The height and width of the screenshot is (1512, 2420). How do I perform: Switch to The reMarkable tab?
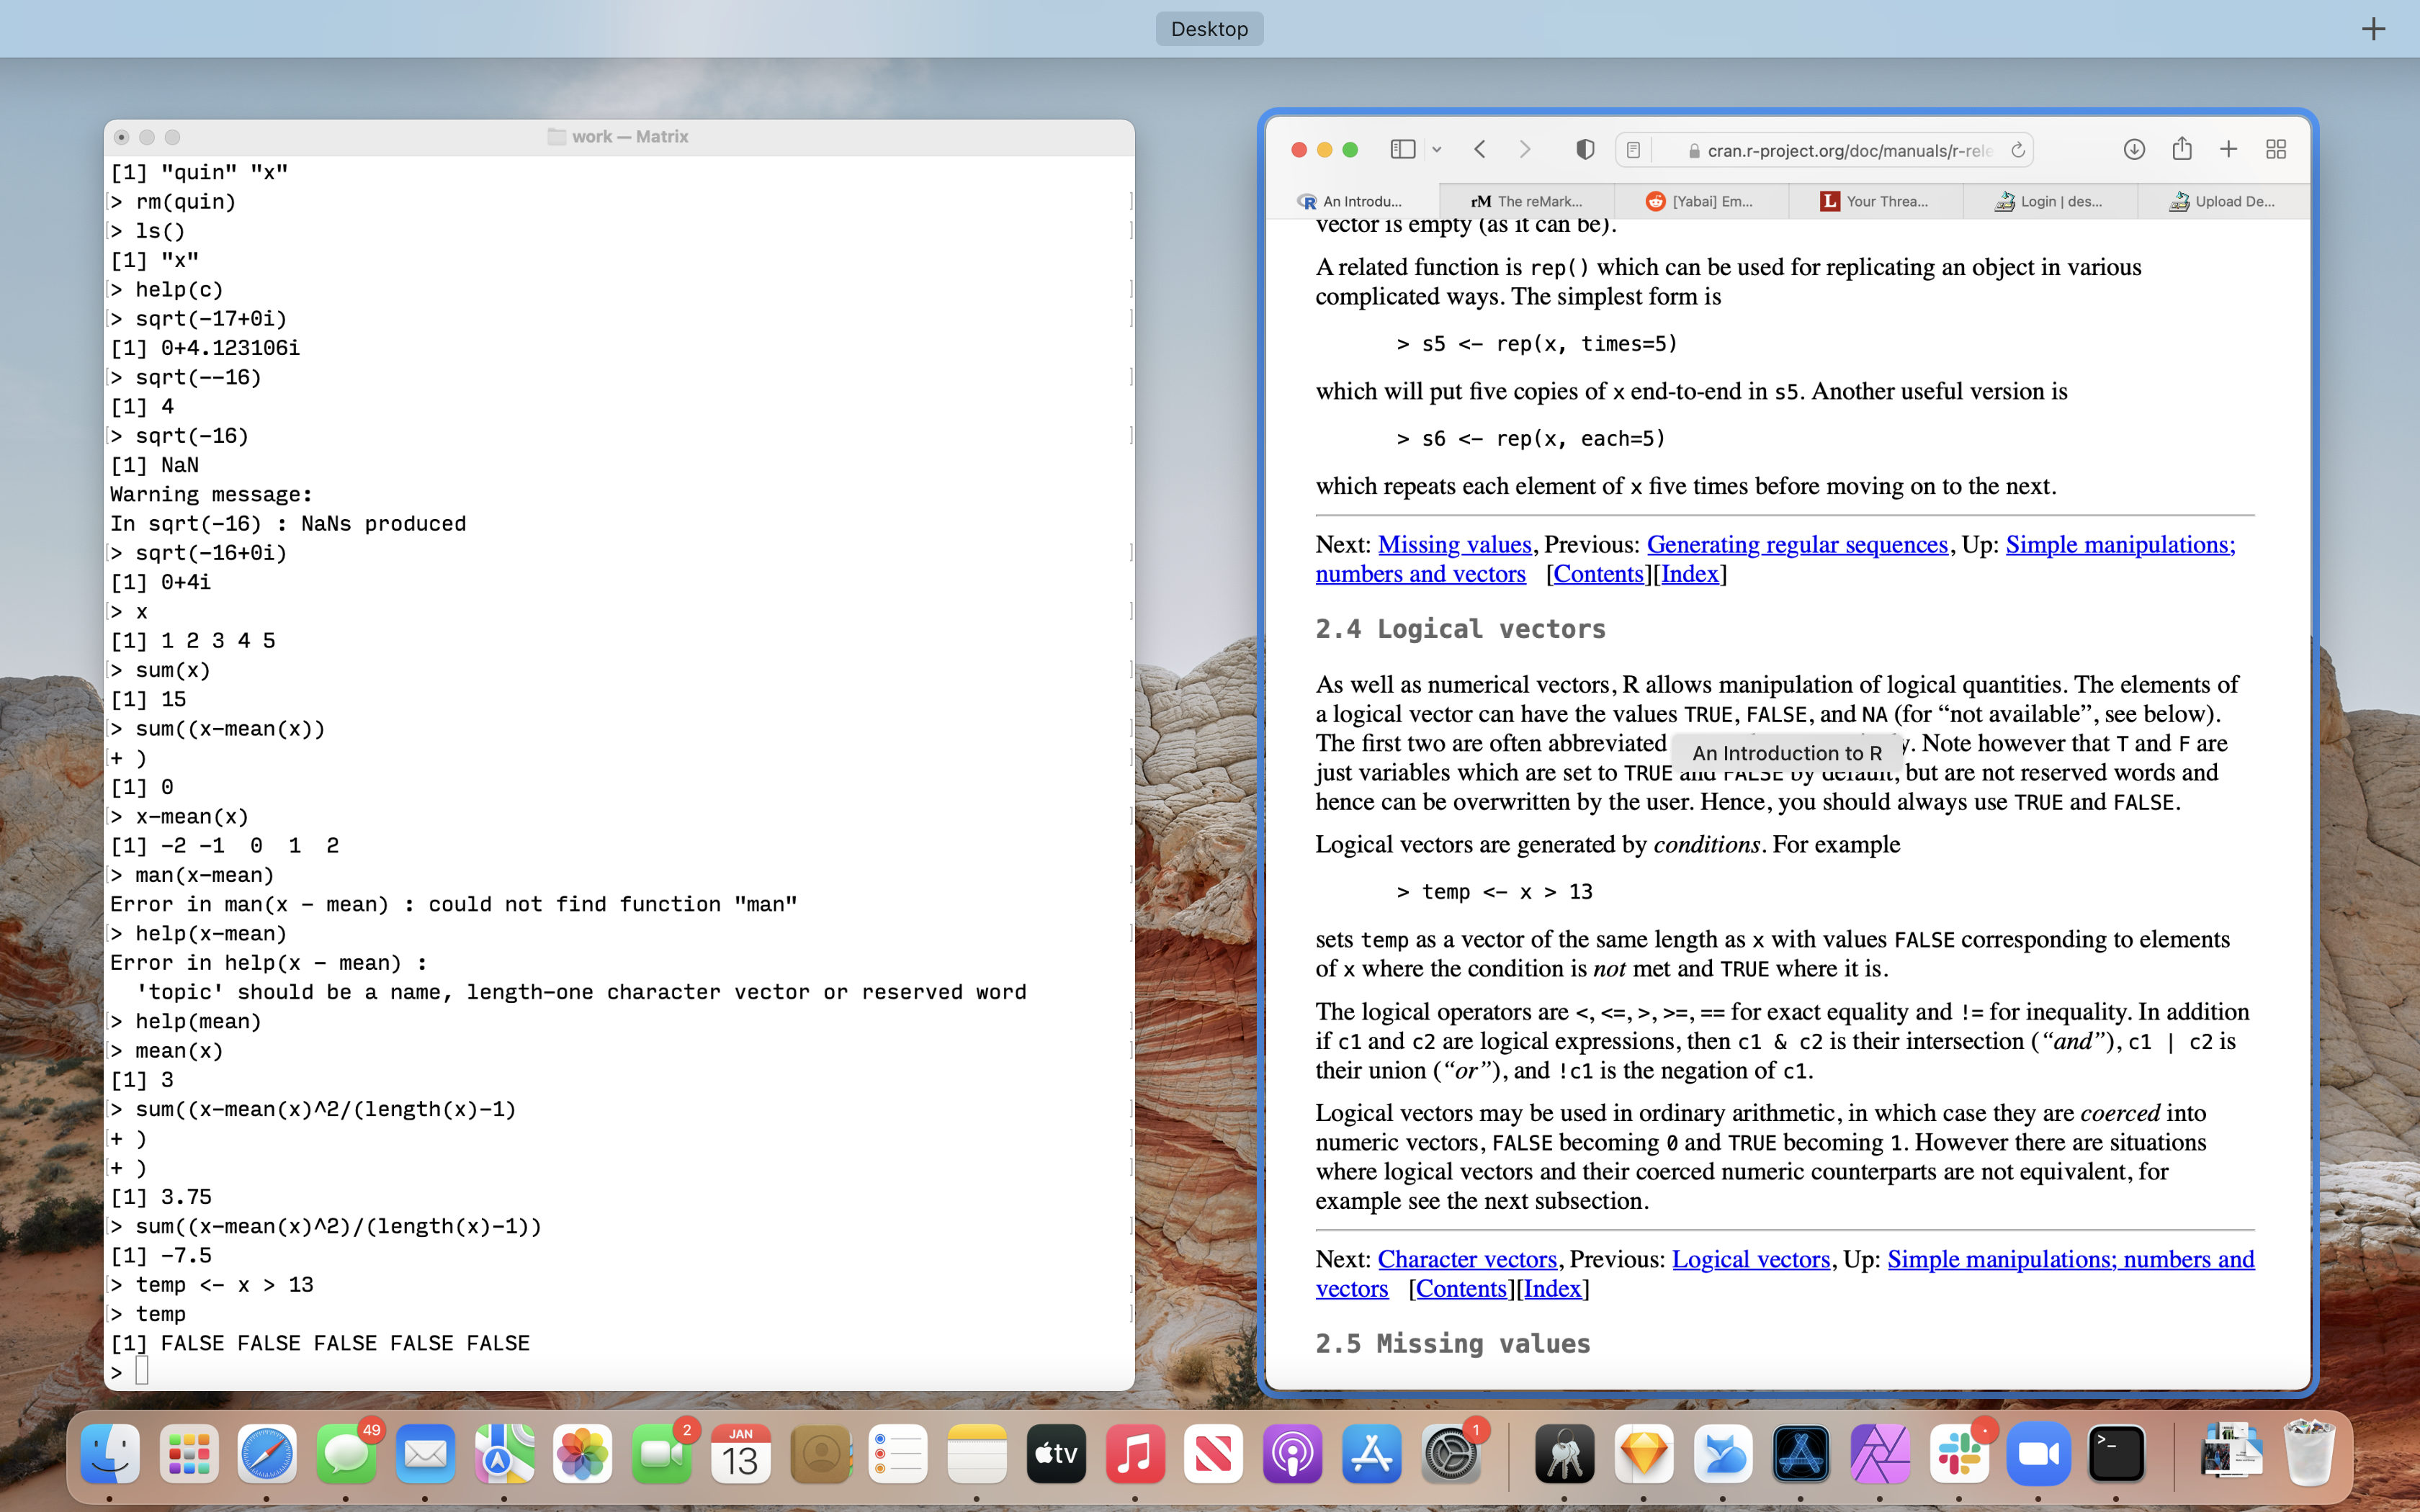coord(1527,201)
